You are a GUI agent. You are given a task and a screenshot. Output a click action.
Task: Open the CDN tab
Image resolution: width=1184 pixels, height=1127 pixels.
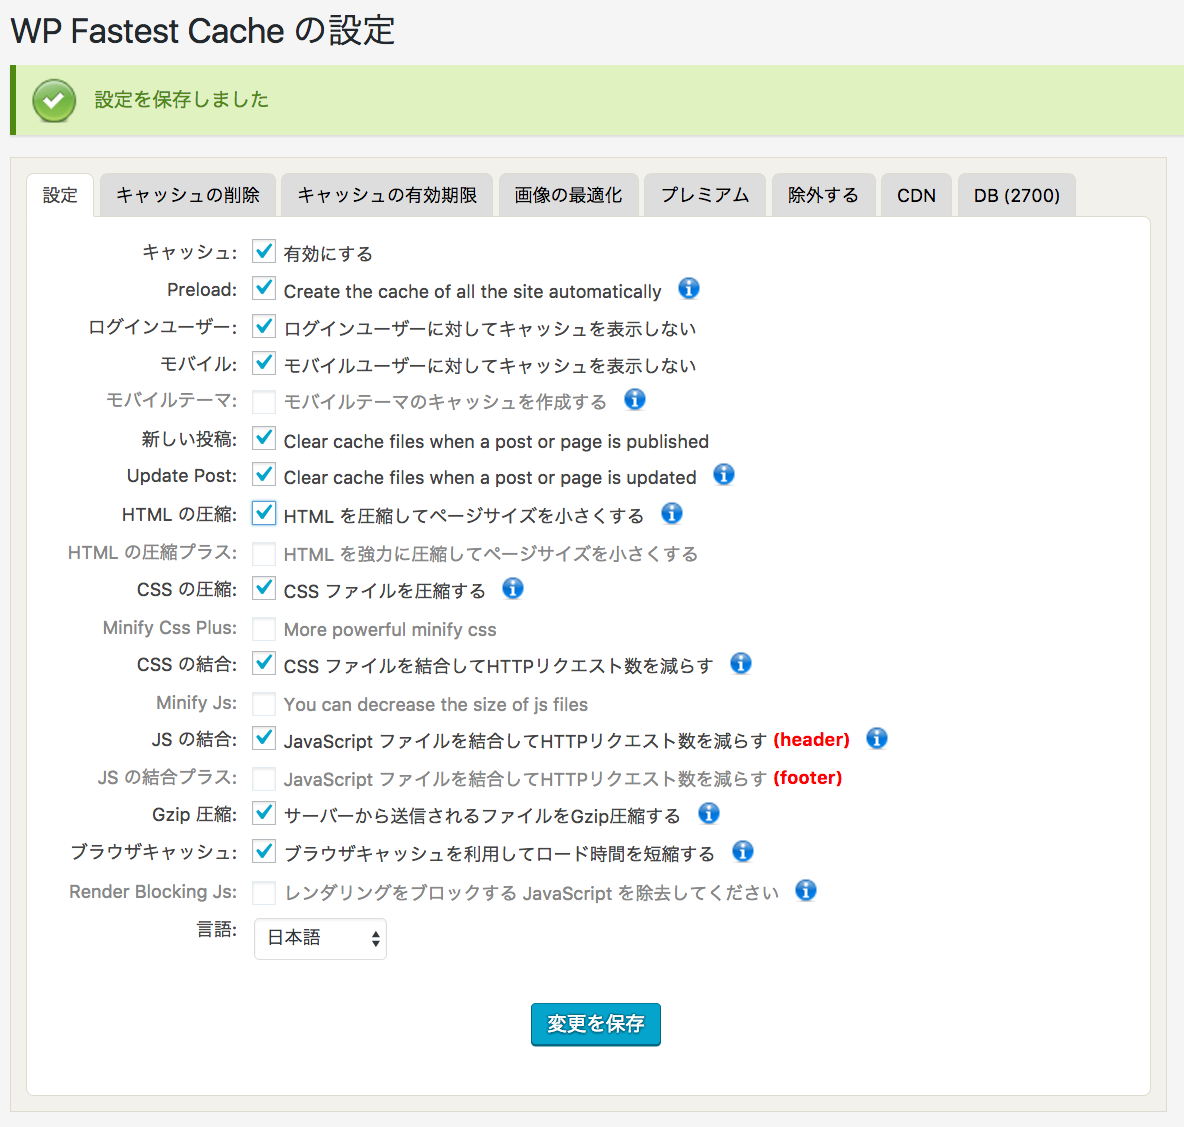coord(916,195)
